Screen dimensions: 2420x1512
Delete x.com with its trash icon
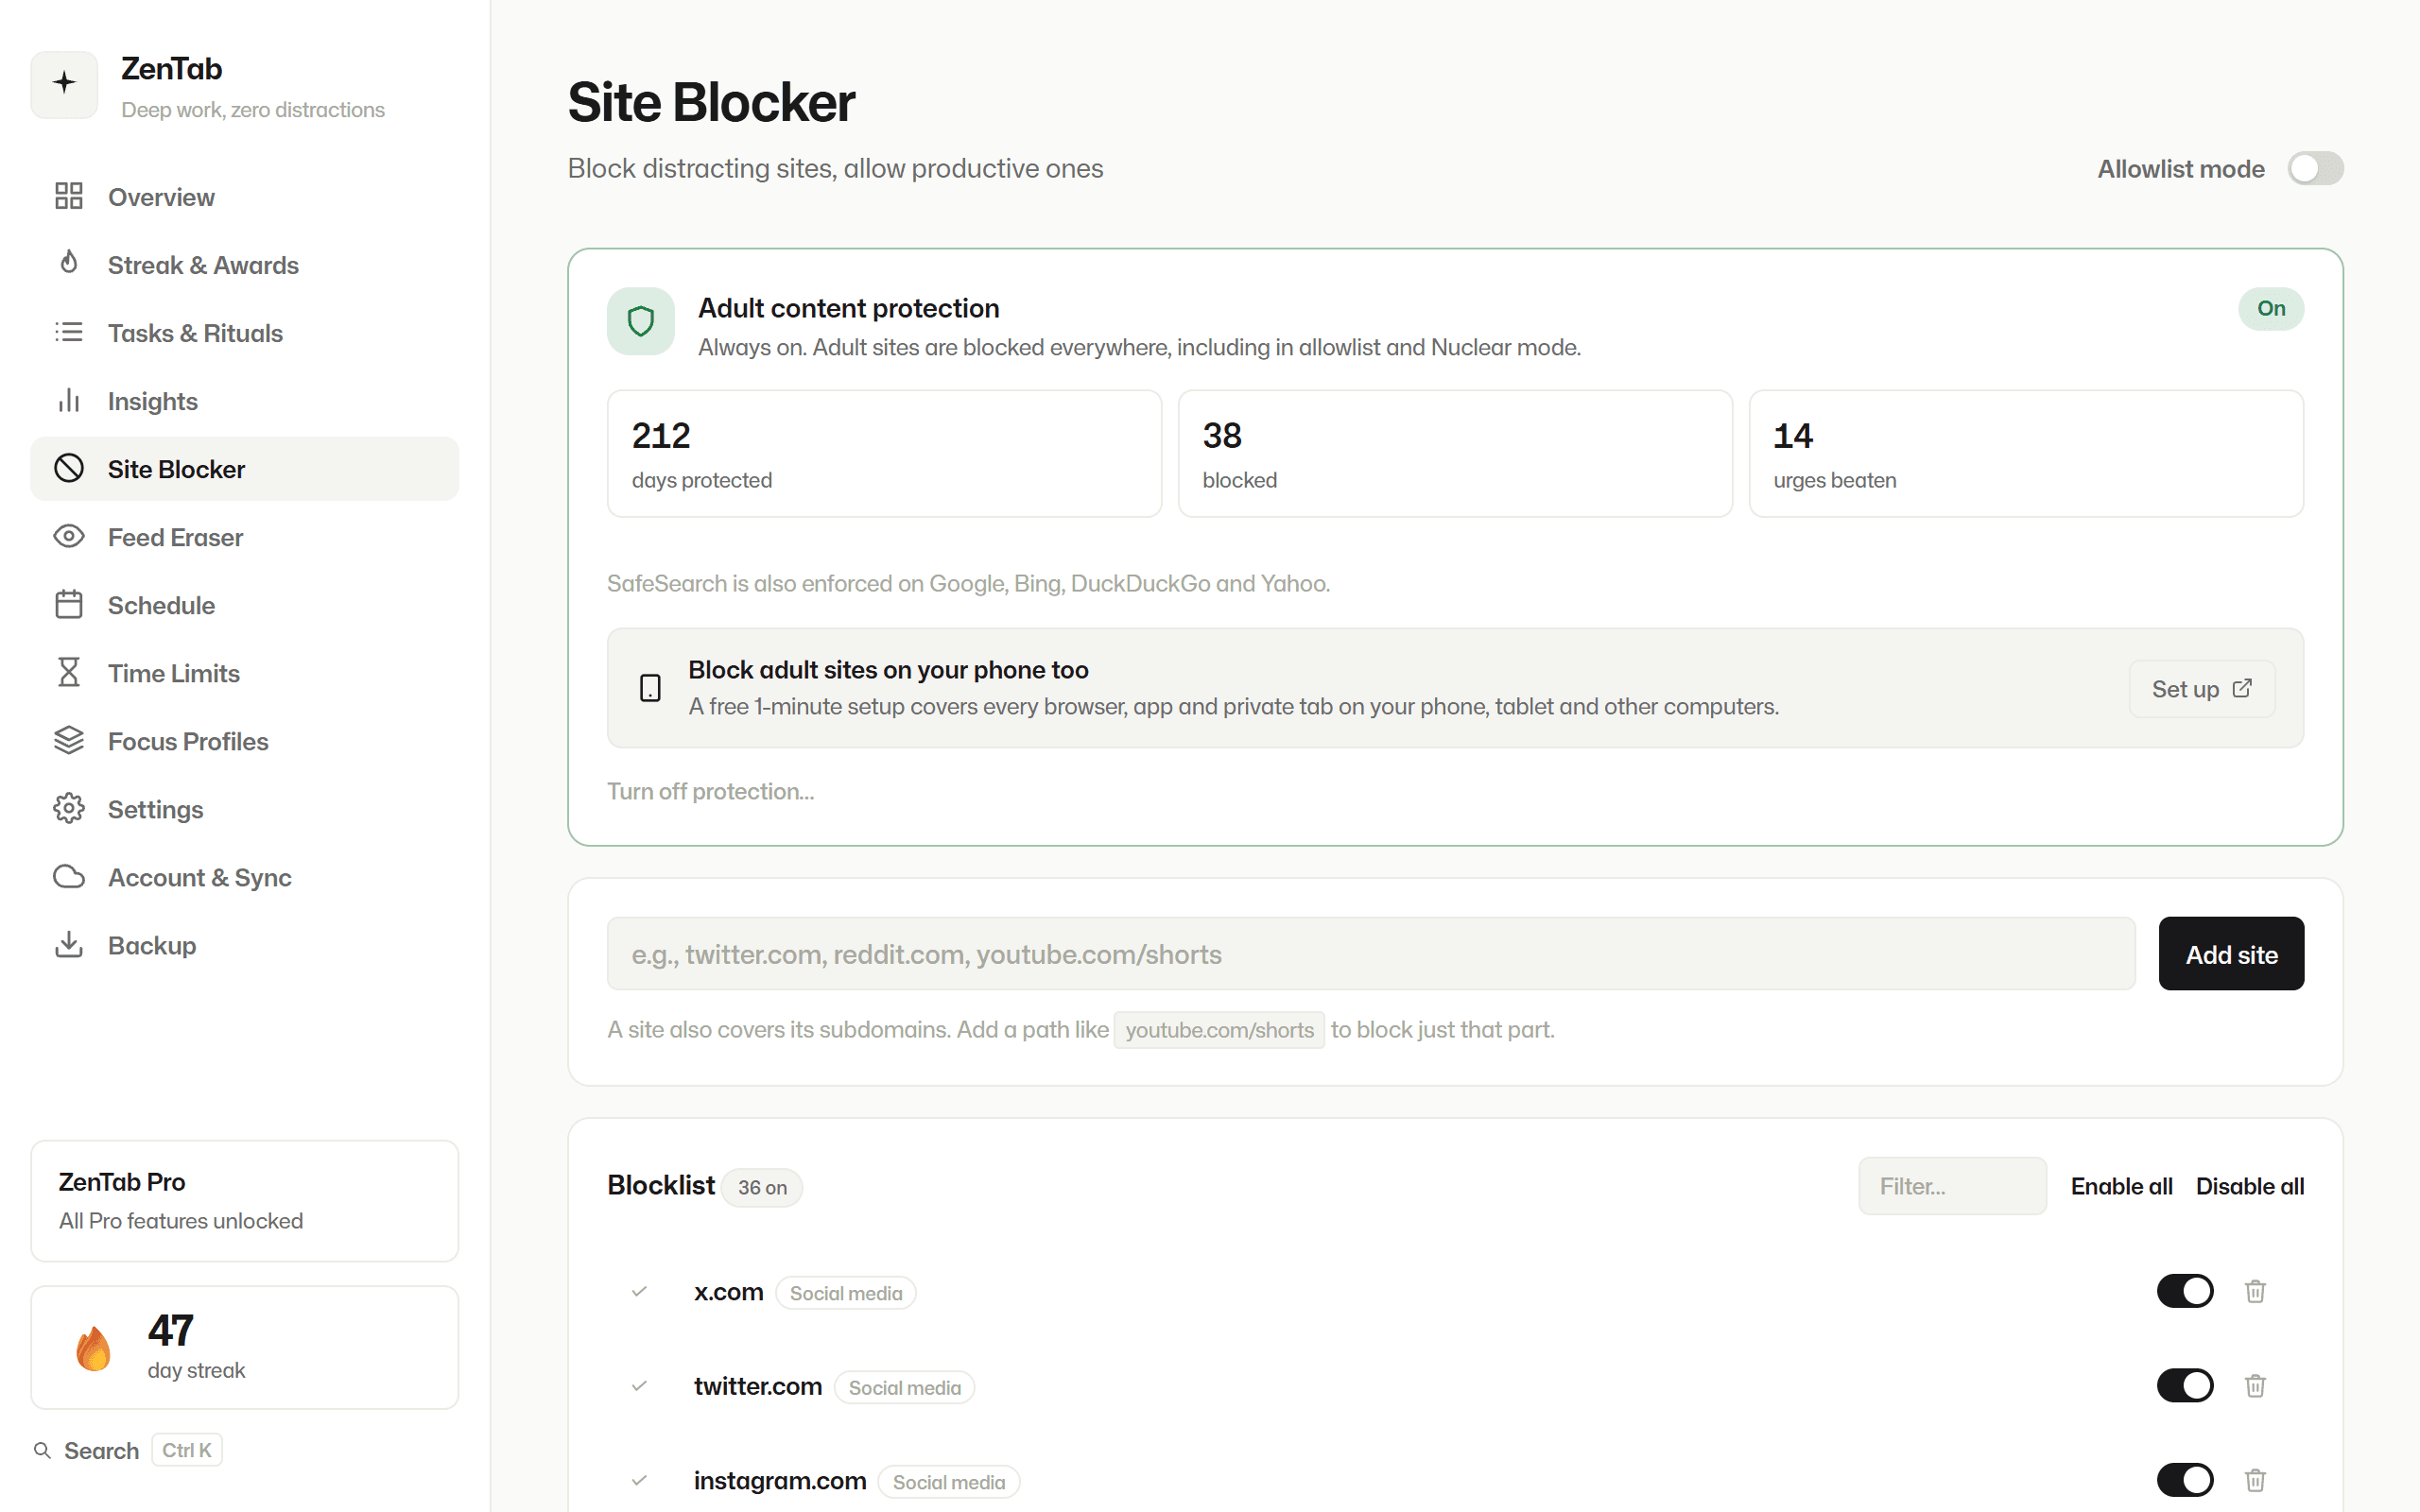[x=2255, y=1291]
